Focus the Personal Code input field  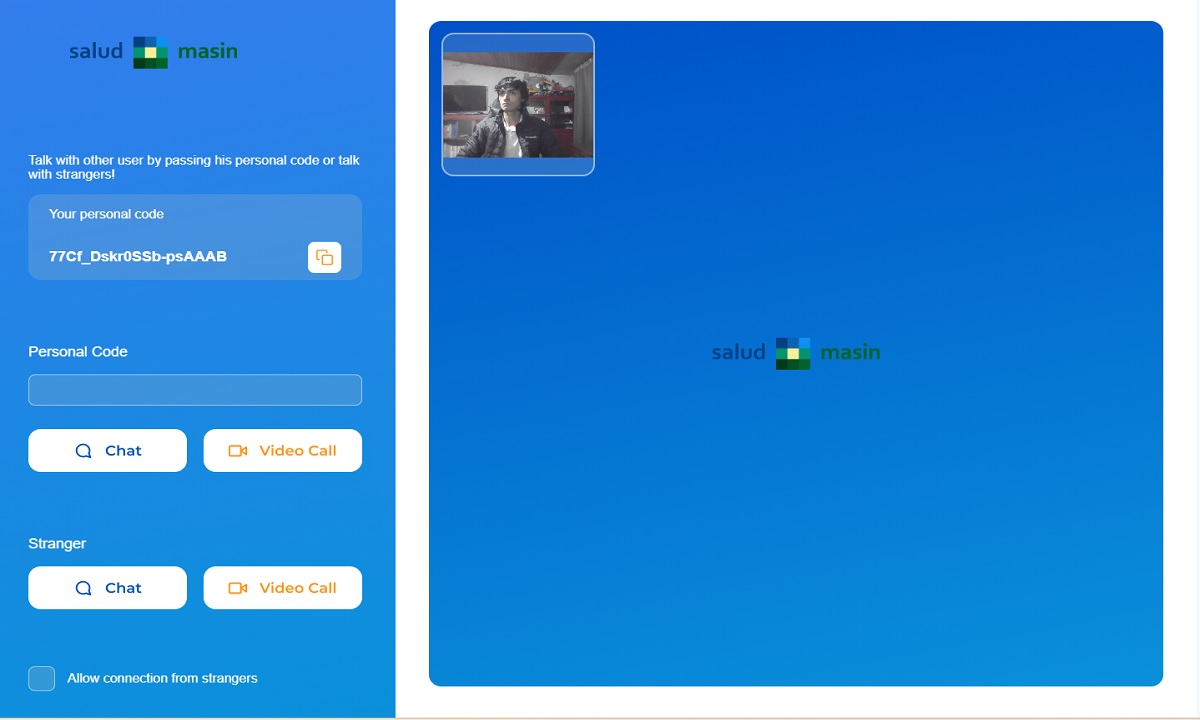point(195,390)
